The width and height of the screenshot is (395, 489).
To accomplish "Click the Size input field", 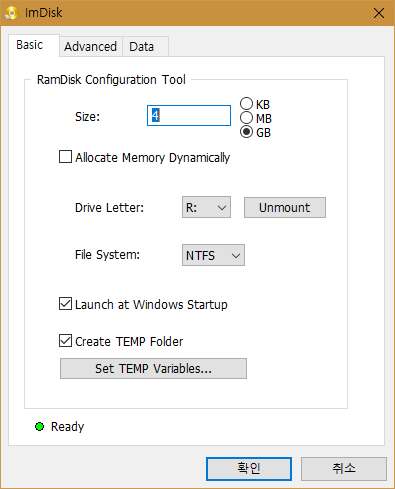I will 189,115.
